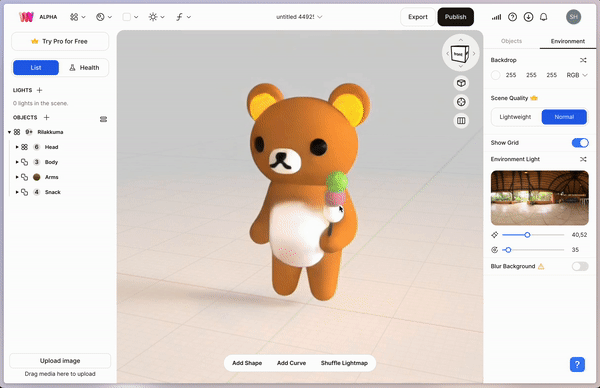Open the material sphere tool menu
This screenshot has height=388, width=600.
click(104, 17)
